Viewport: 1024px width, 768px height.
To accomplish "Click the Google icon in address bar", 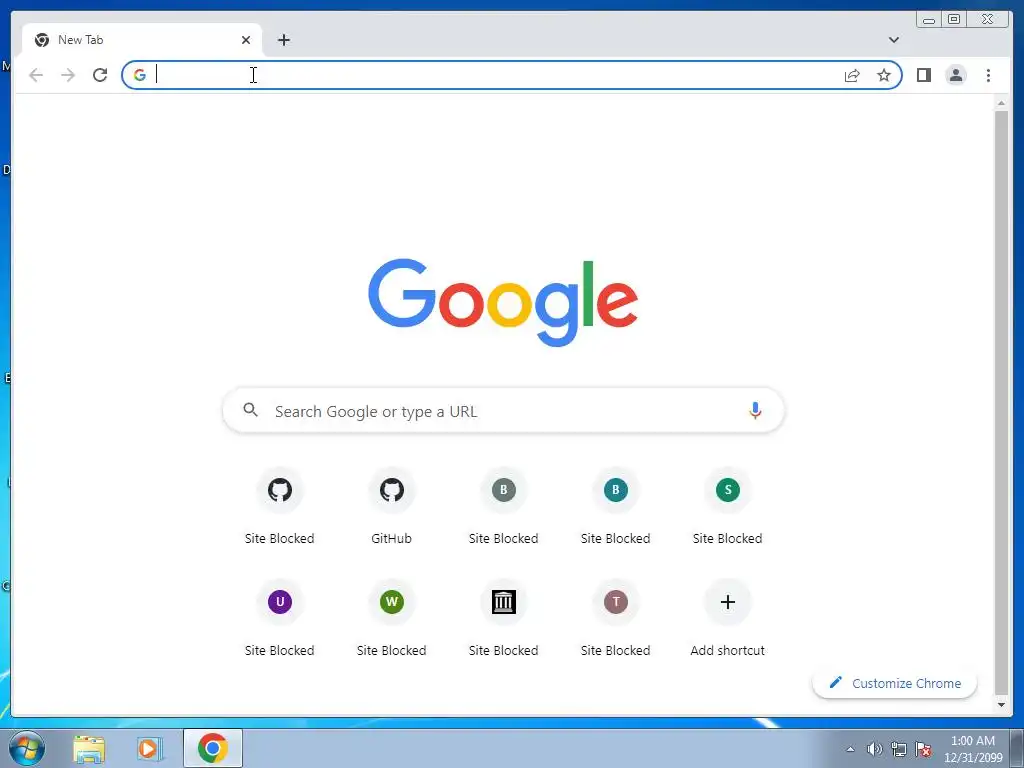I will [x=139, y=75].
